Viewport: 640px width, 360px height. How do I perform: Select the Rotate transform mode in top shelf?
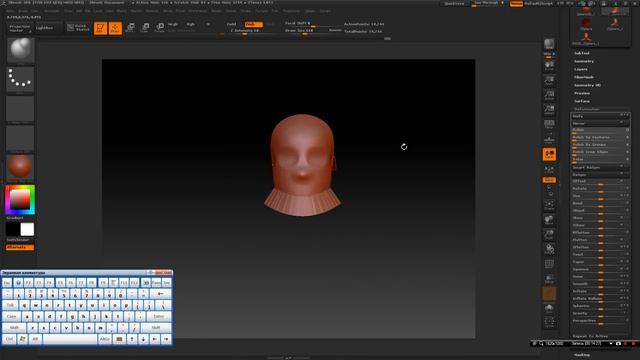[x=160, y=28]
